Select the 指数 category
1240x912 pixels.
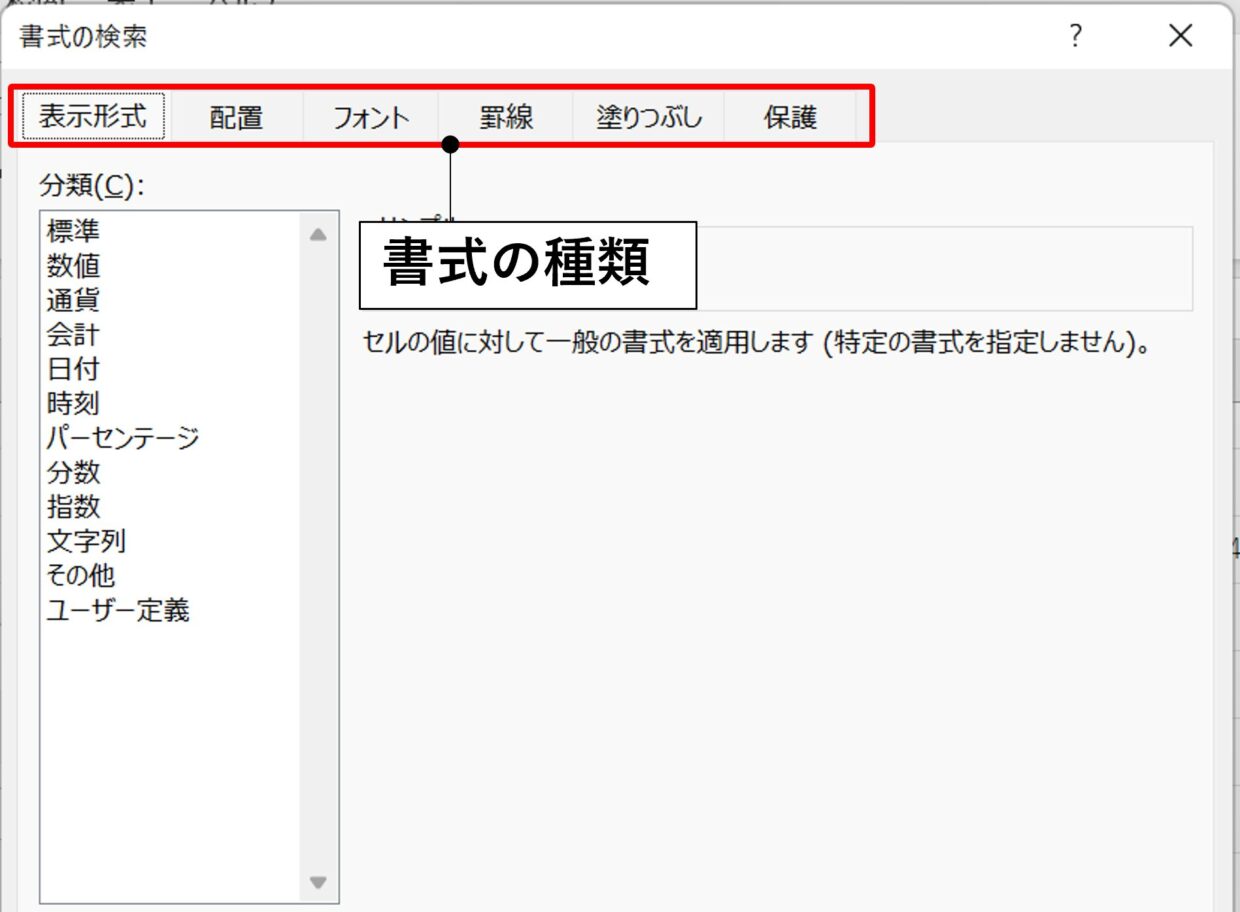tap(73, 506)
